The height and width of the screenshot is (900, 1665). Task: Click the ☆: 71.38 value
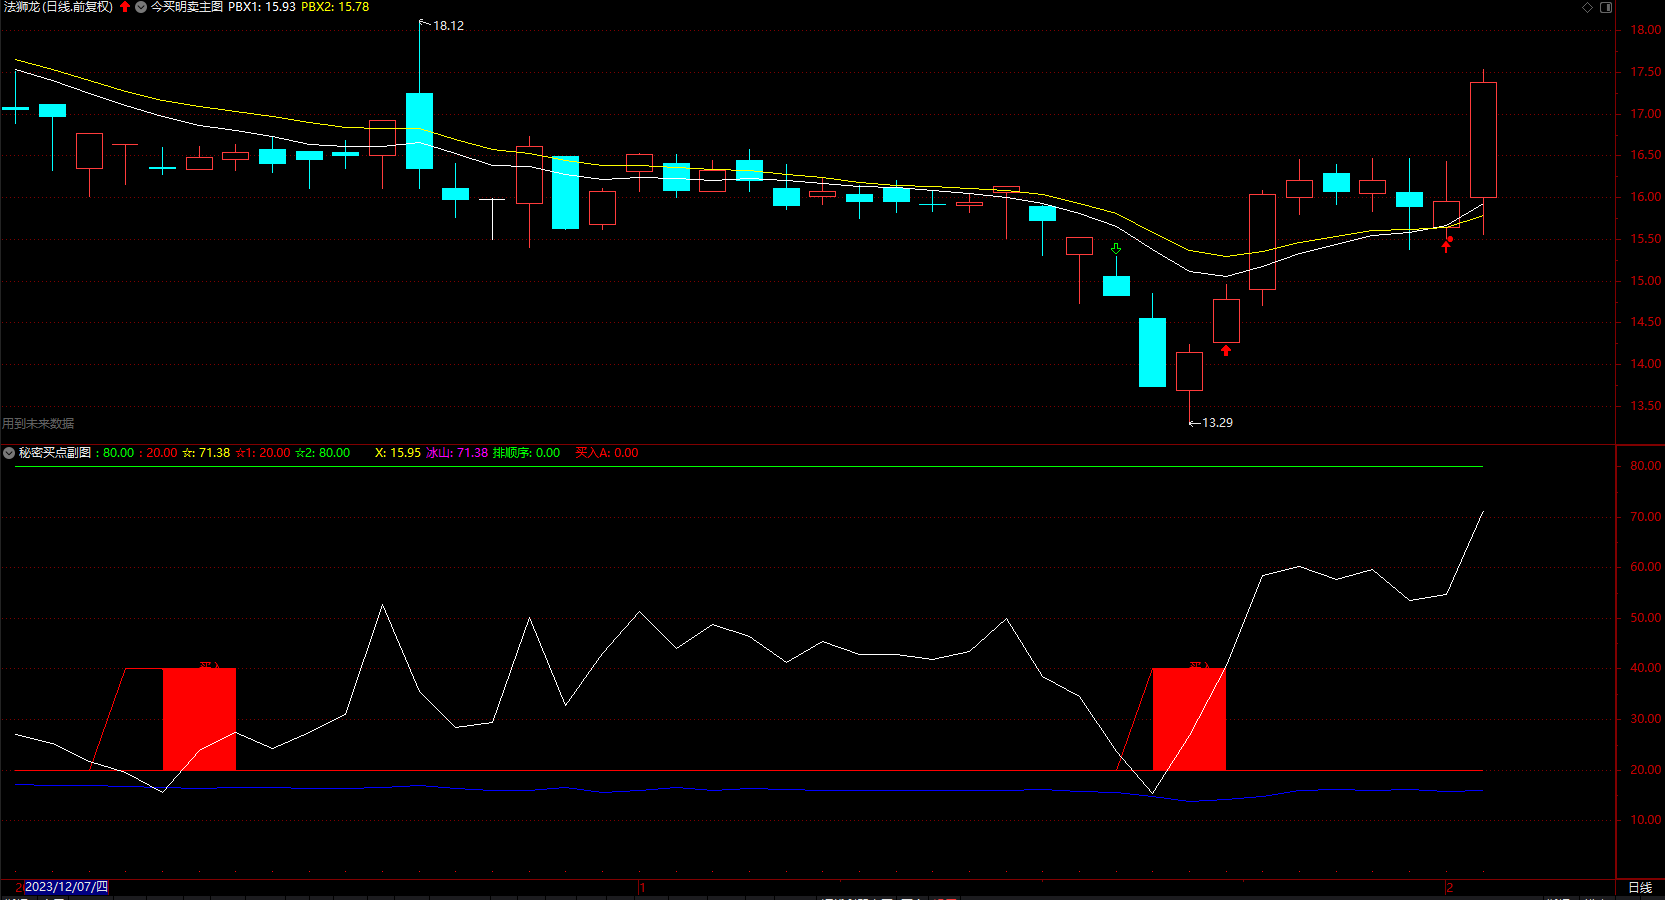point(206,453)
